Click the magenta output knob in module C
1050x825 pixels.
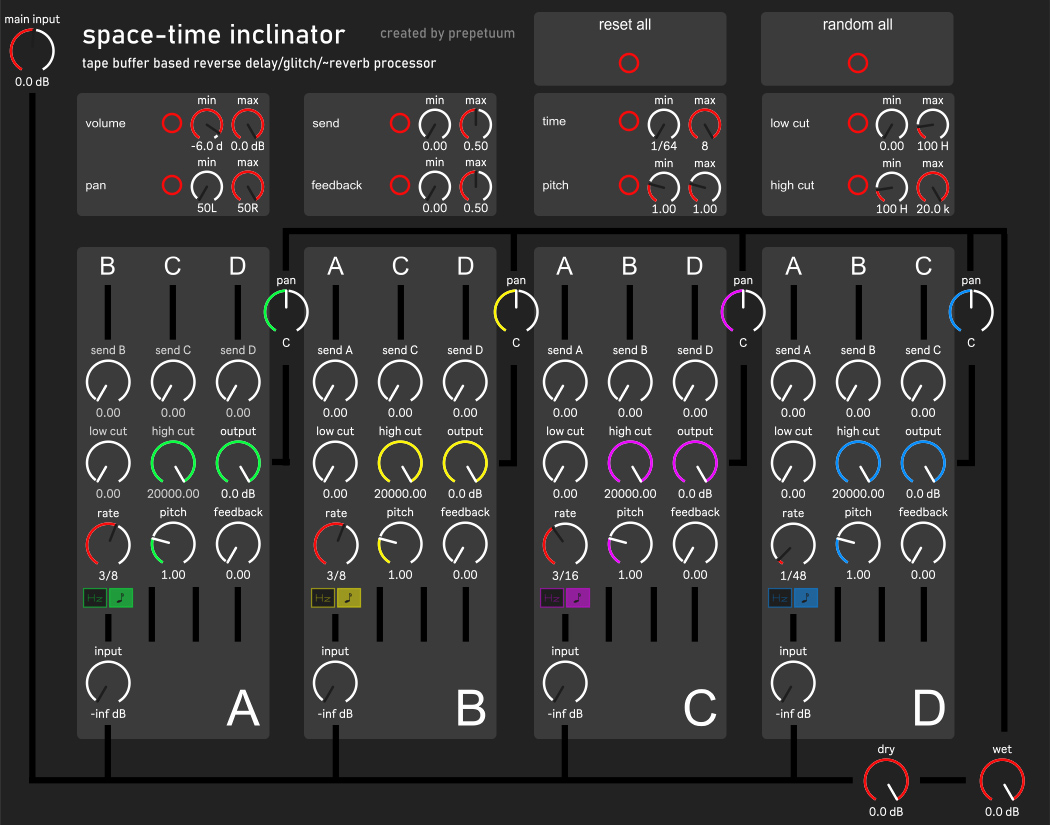tap(695, 462)
